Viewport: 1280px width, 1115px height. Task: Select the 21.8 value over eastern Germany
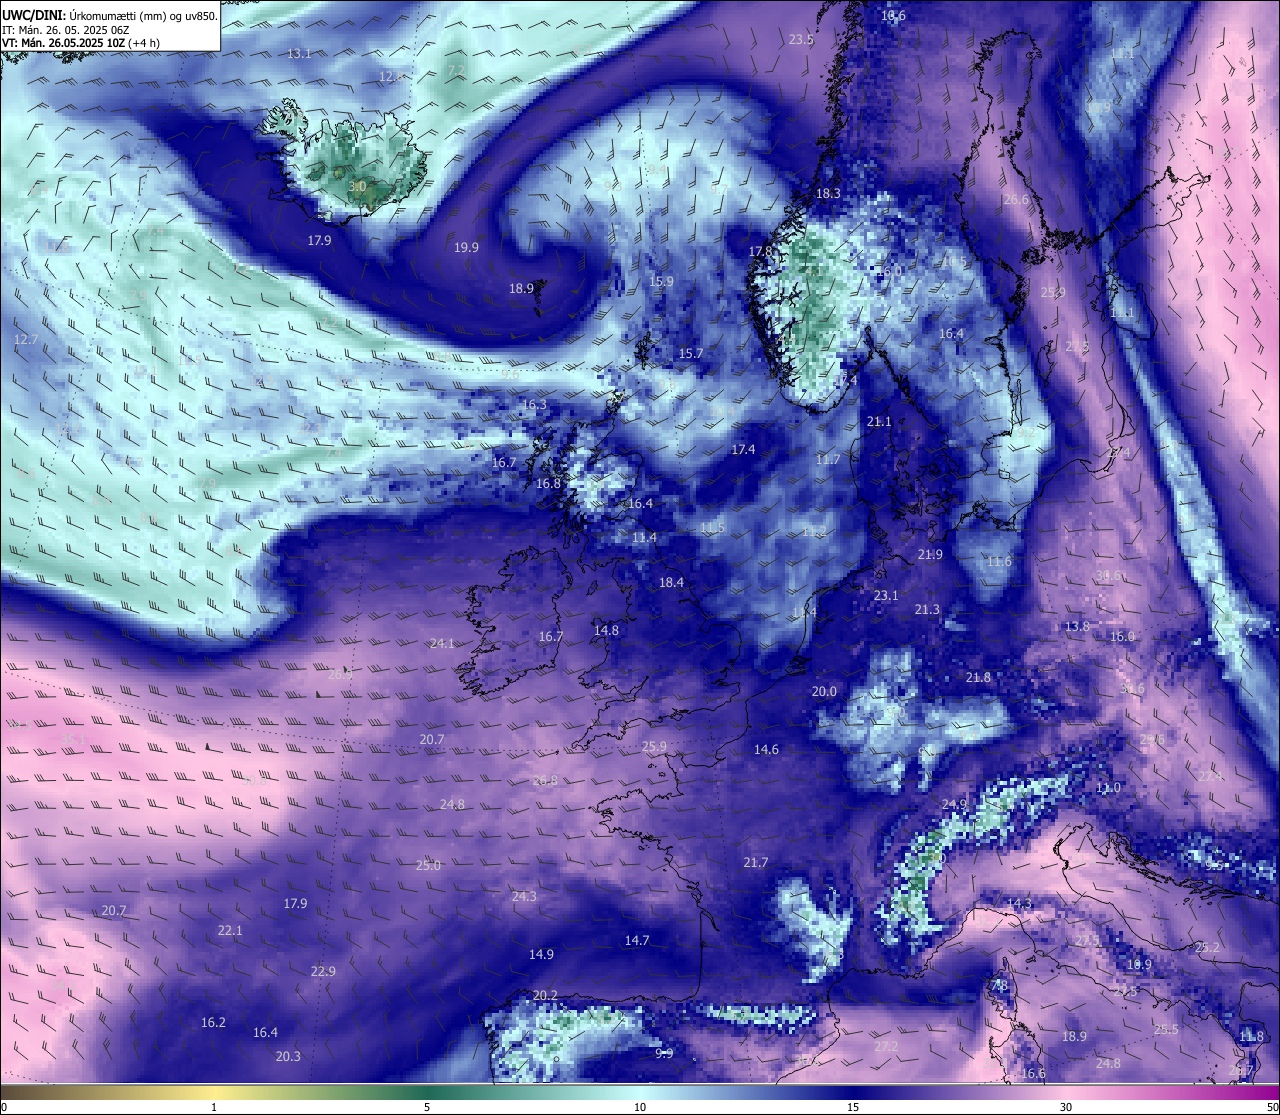(978, 677)
